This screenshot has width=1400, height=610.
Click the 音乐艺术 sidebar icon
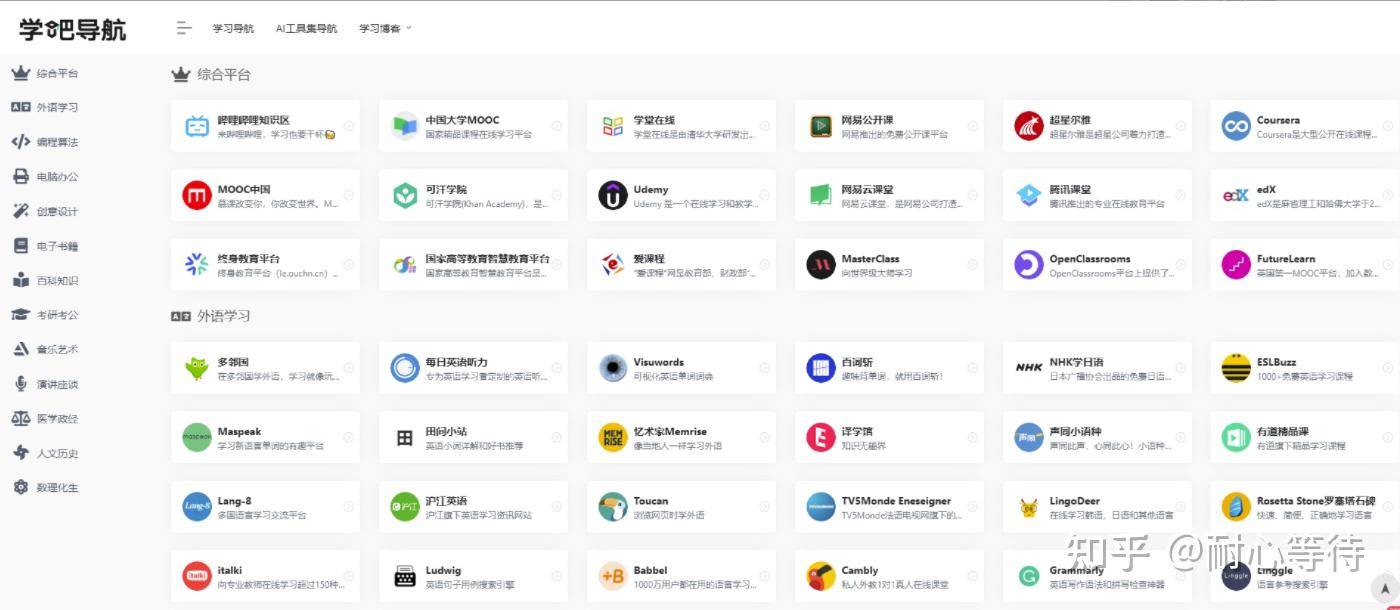(x=20, y=350)
